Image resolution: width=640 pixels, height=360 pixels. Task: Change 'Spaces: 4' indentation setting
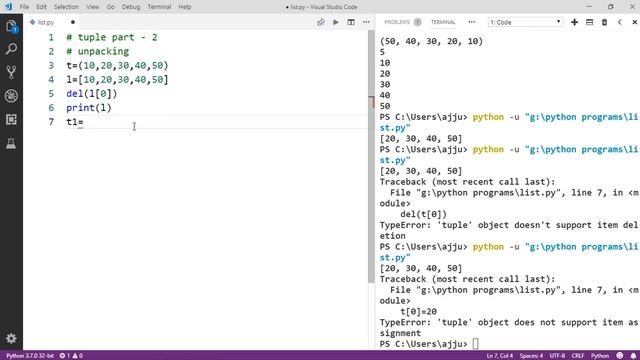pos(531,356)
